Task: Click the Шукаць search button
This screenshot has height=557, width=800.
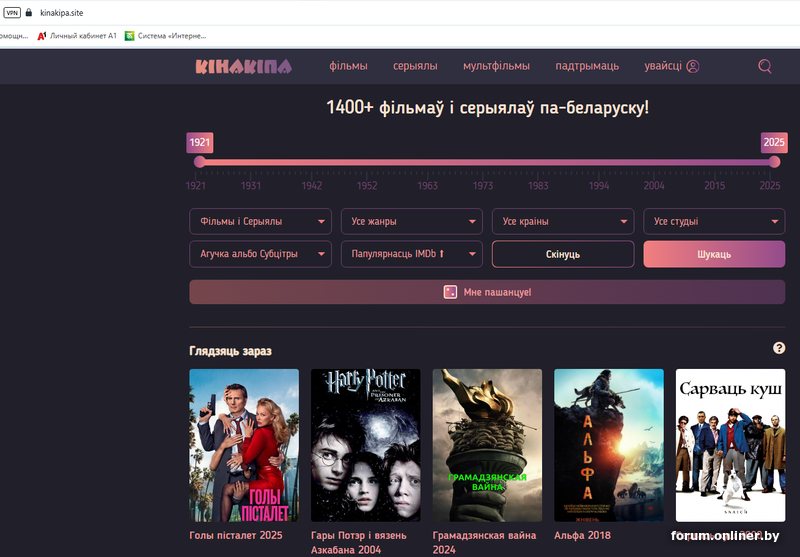Action: [714, 254]
